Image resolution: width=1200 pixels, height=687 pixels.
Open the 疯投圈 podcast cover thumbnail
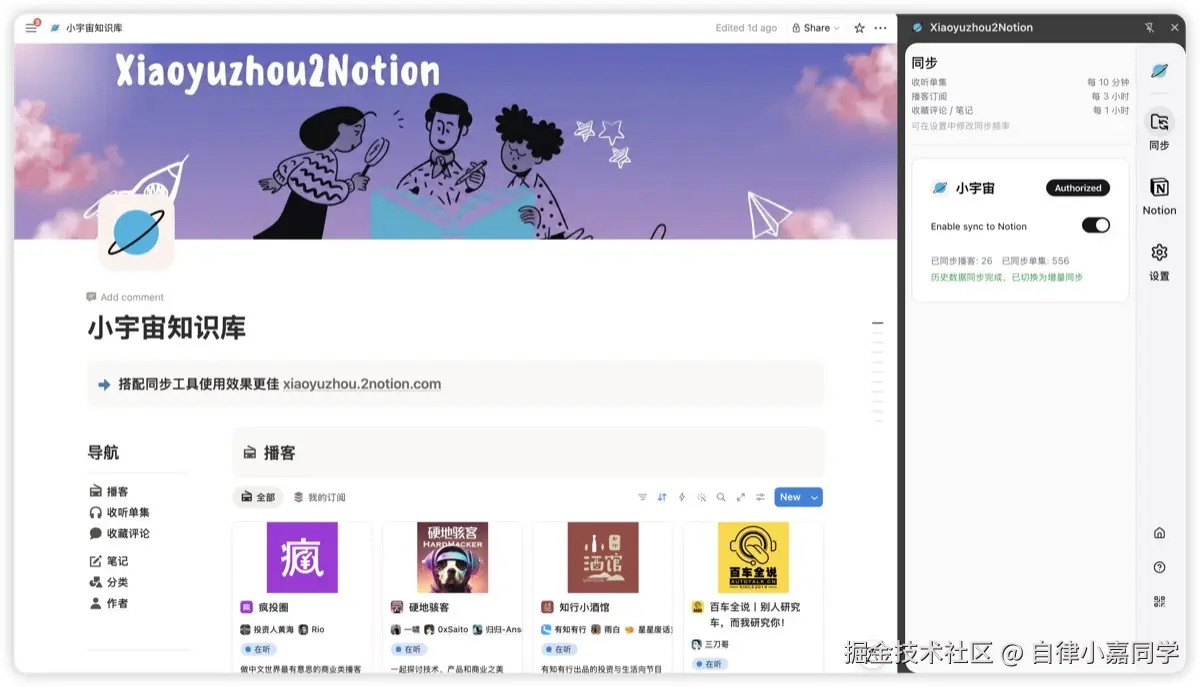pyautogui.click(x=302, y=557)
